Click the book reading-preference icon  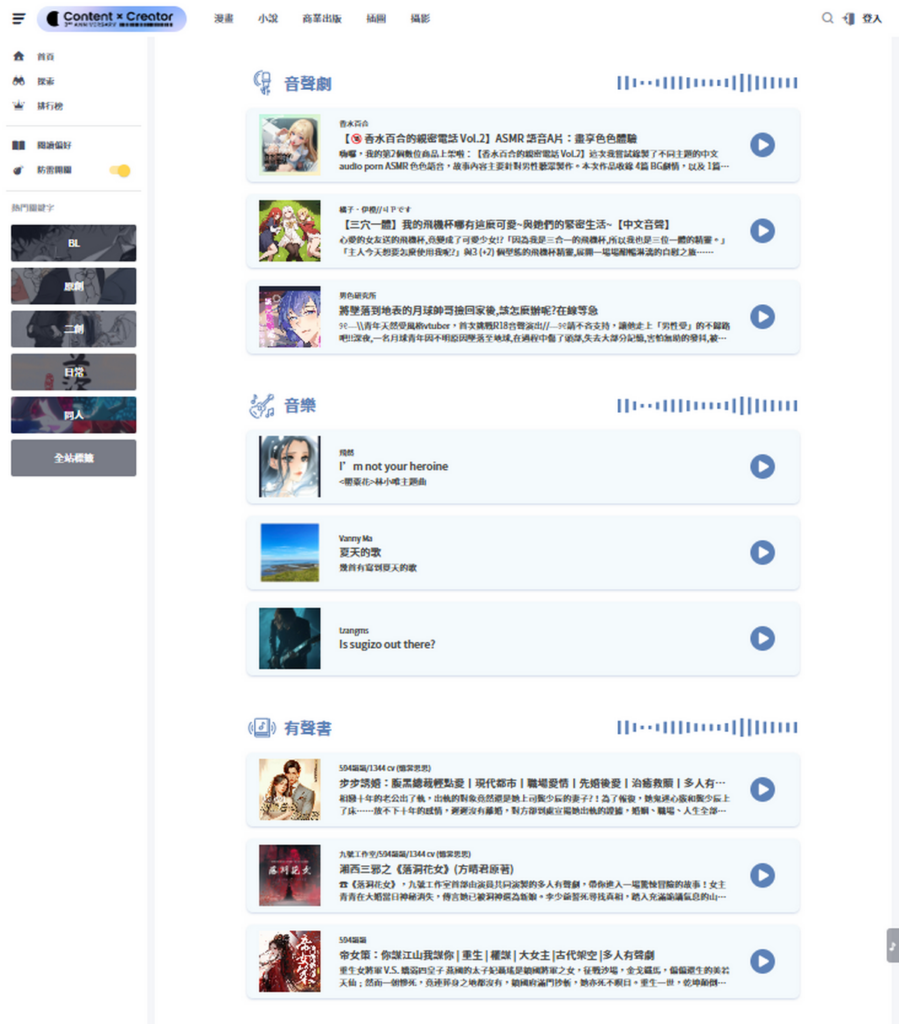tap(18, 145)
